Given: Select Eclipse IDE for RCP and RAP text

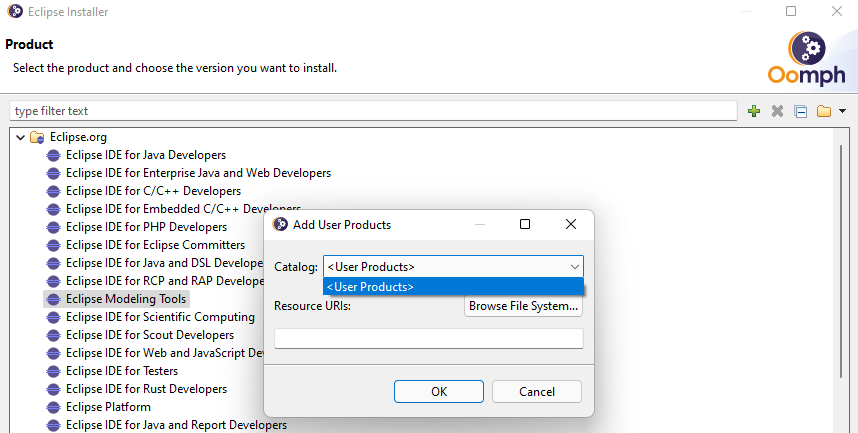Looking at the screenshot, I should tap(165, 281).
